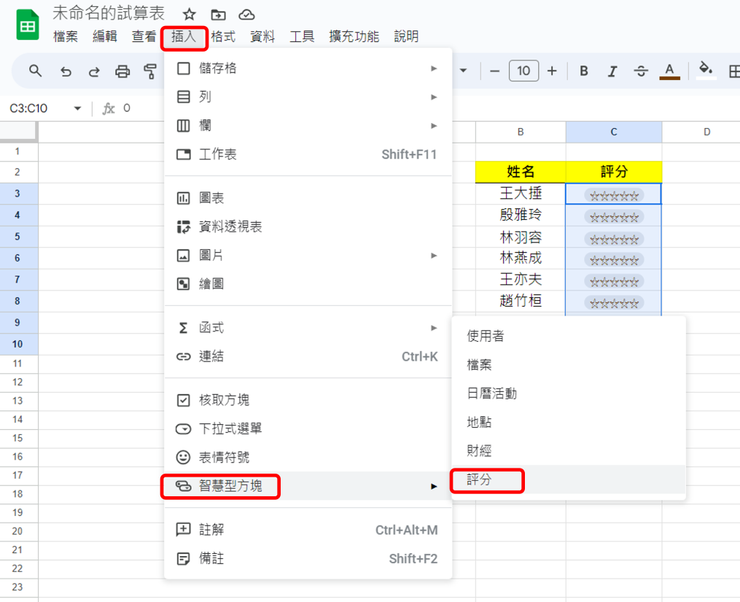Expand the 儲存格 submenu arrow

(x=434, y=68)
